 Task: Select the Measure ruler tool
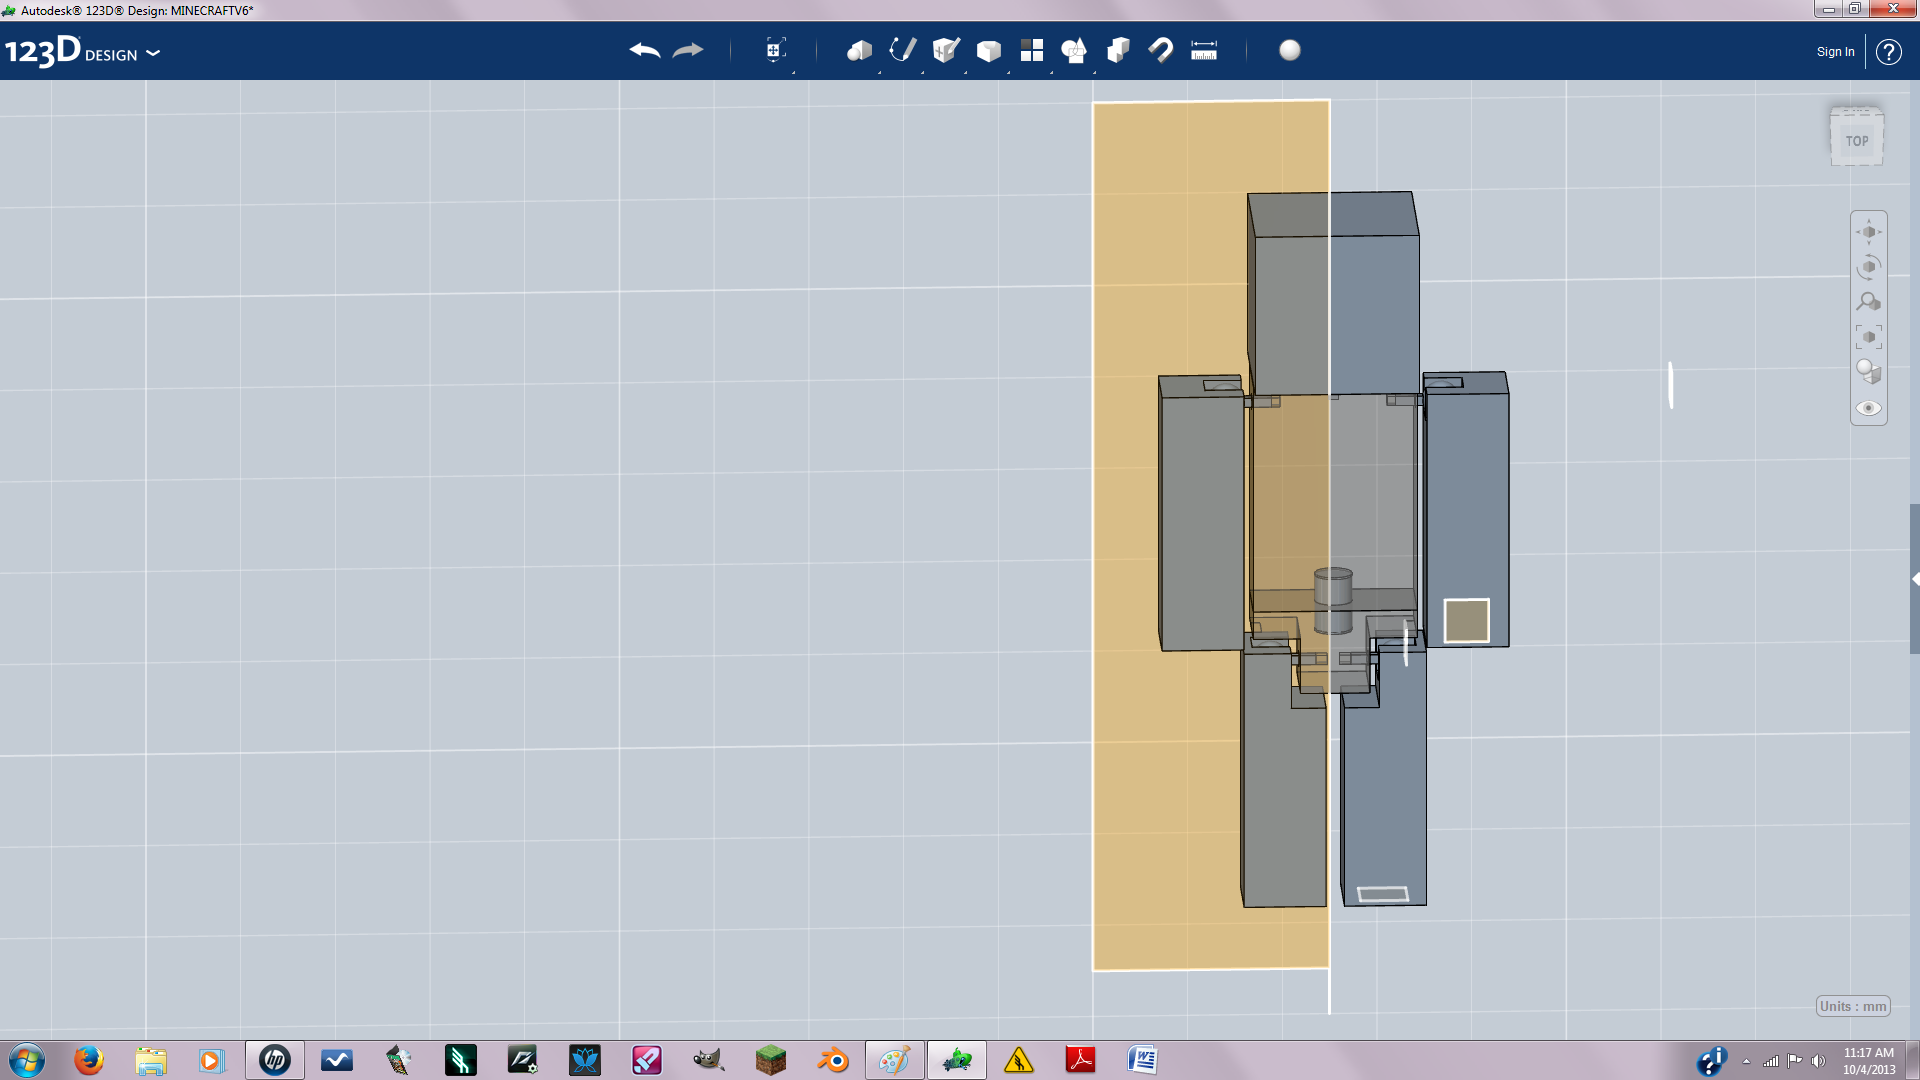[x=1204, y=50]
